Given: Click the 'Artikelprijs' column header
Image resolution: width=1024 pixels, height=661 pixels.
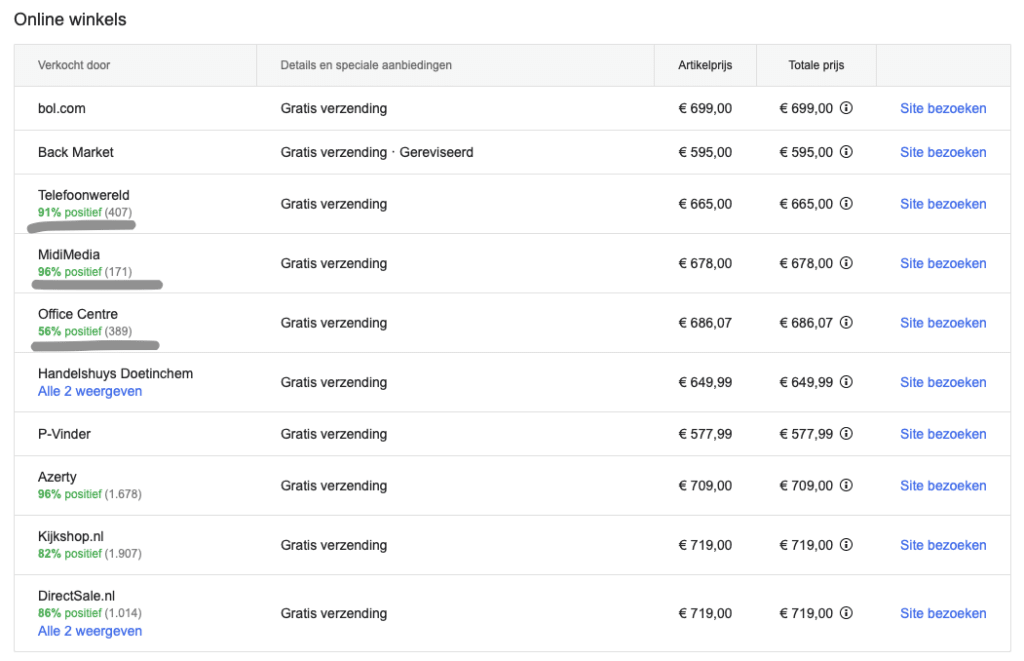Looking at the screenshot, I should (x=705, y=66).
